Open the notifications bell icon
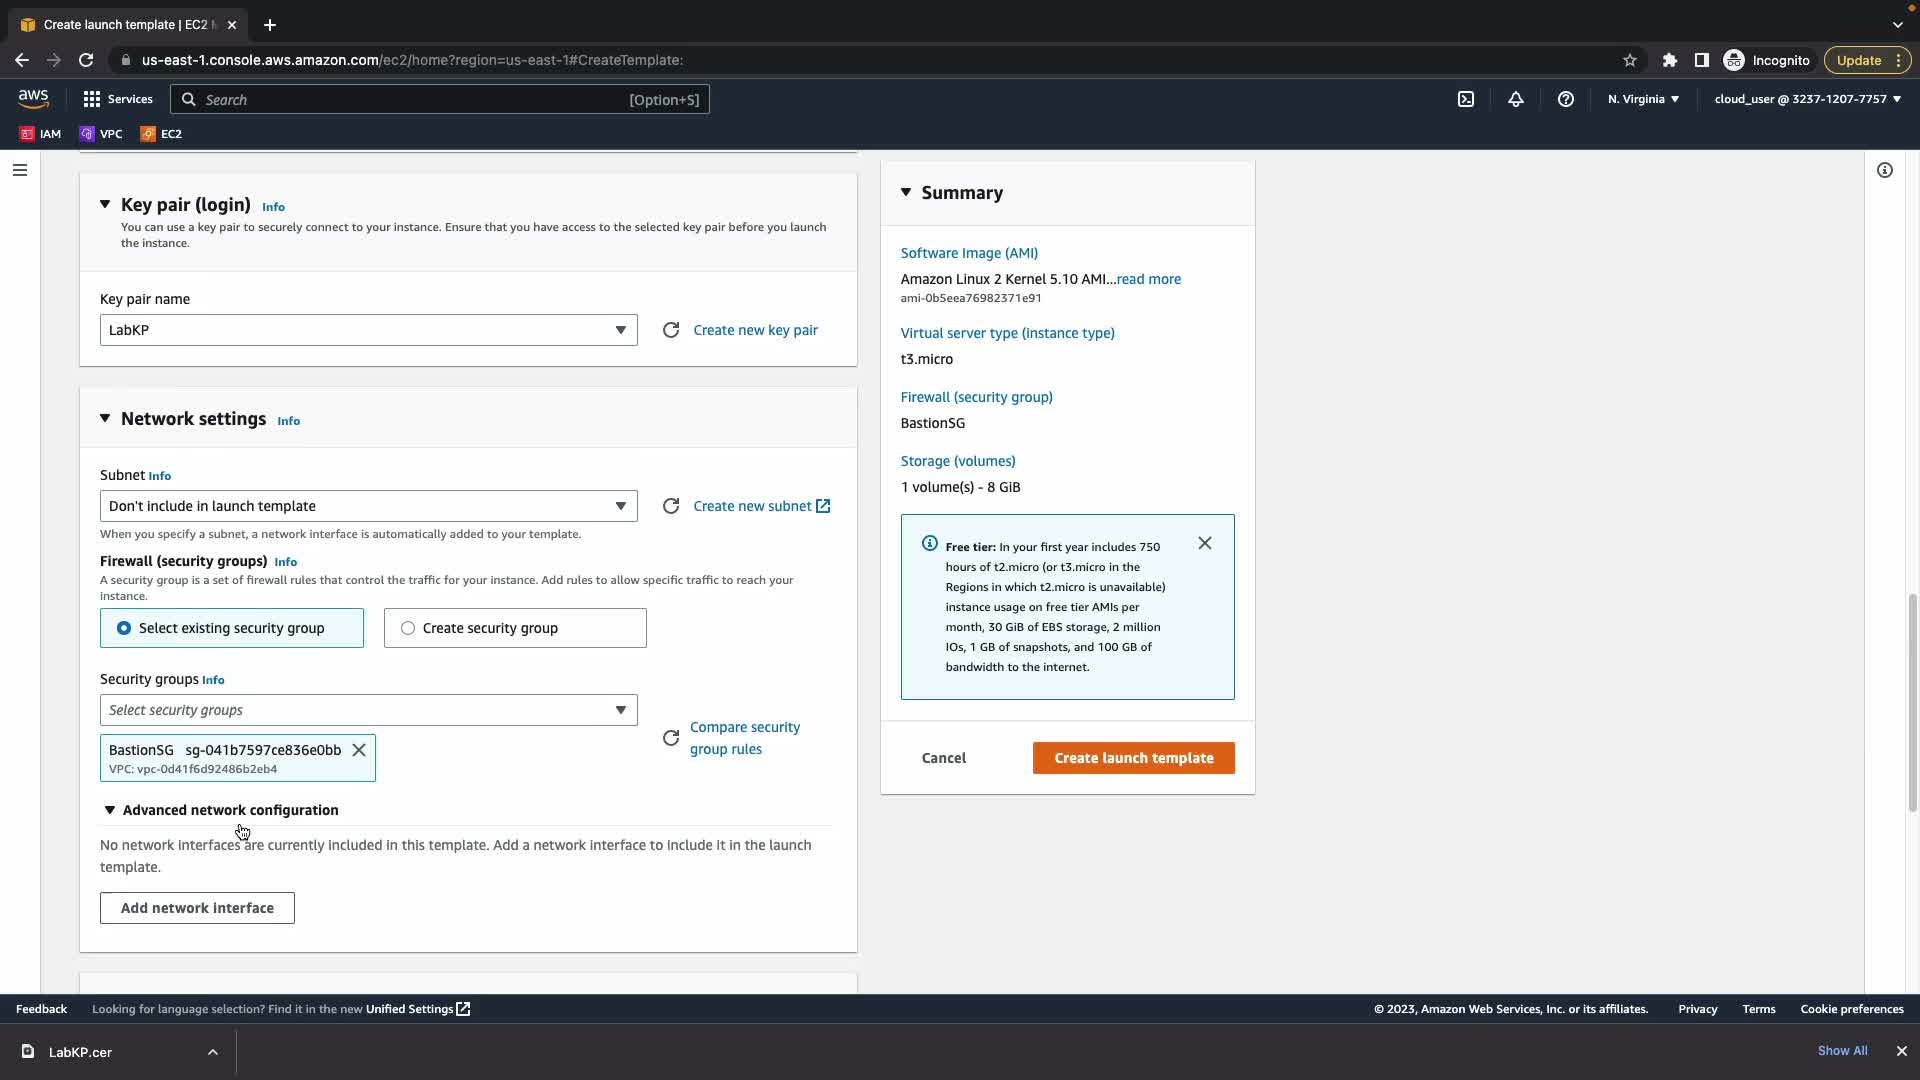The image size is (1920, 1080). (x=1516, y=99)
